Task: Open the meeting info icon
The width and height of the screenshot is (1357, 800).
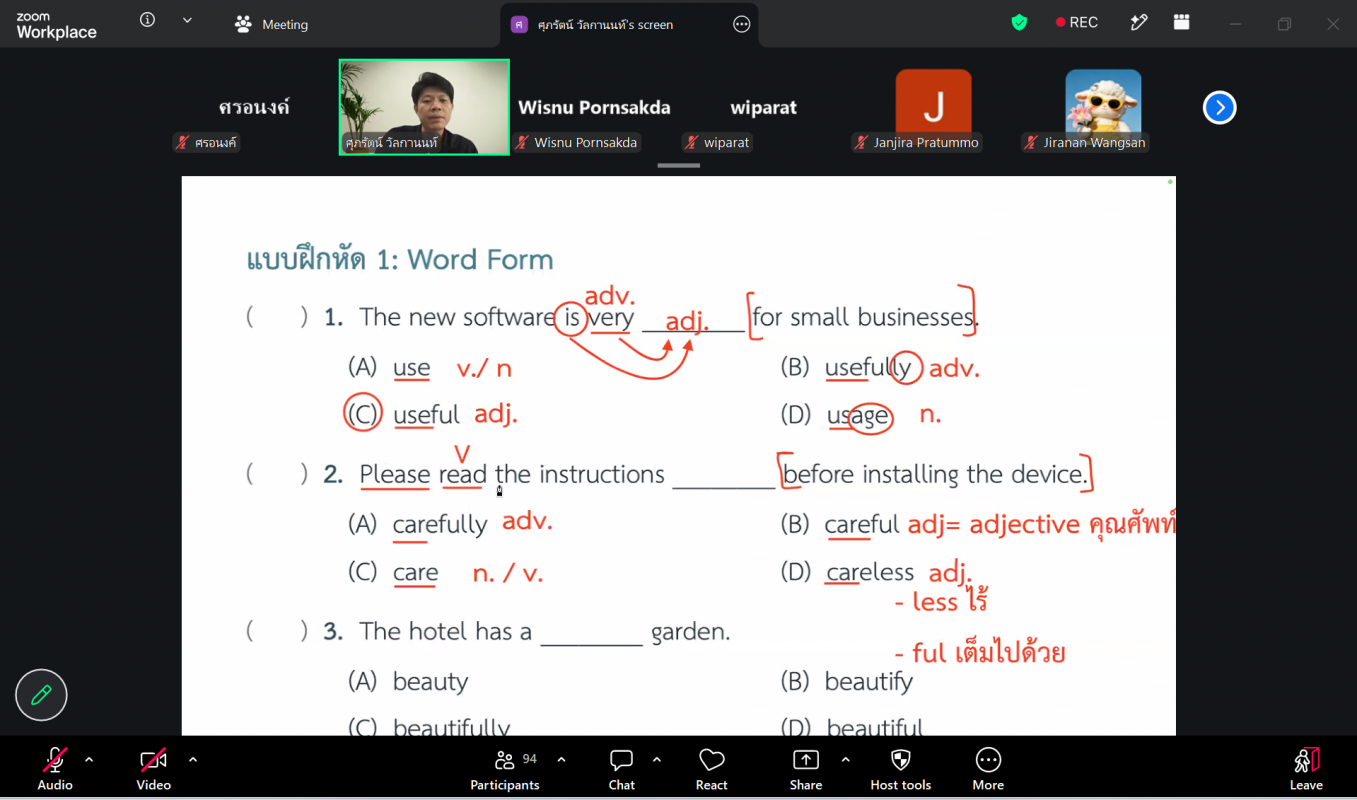Action: coord(148,20)
